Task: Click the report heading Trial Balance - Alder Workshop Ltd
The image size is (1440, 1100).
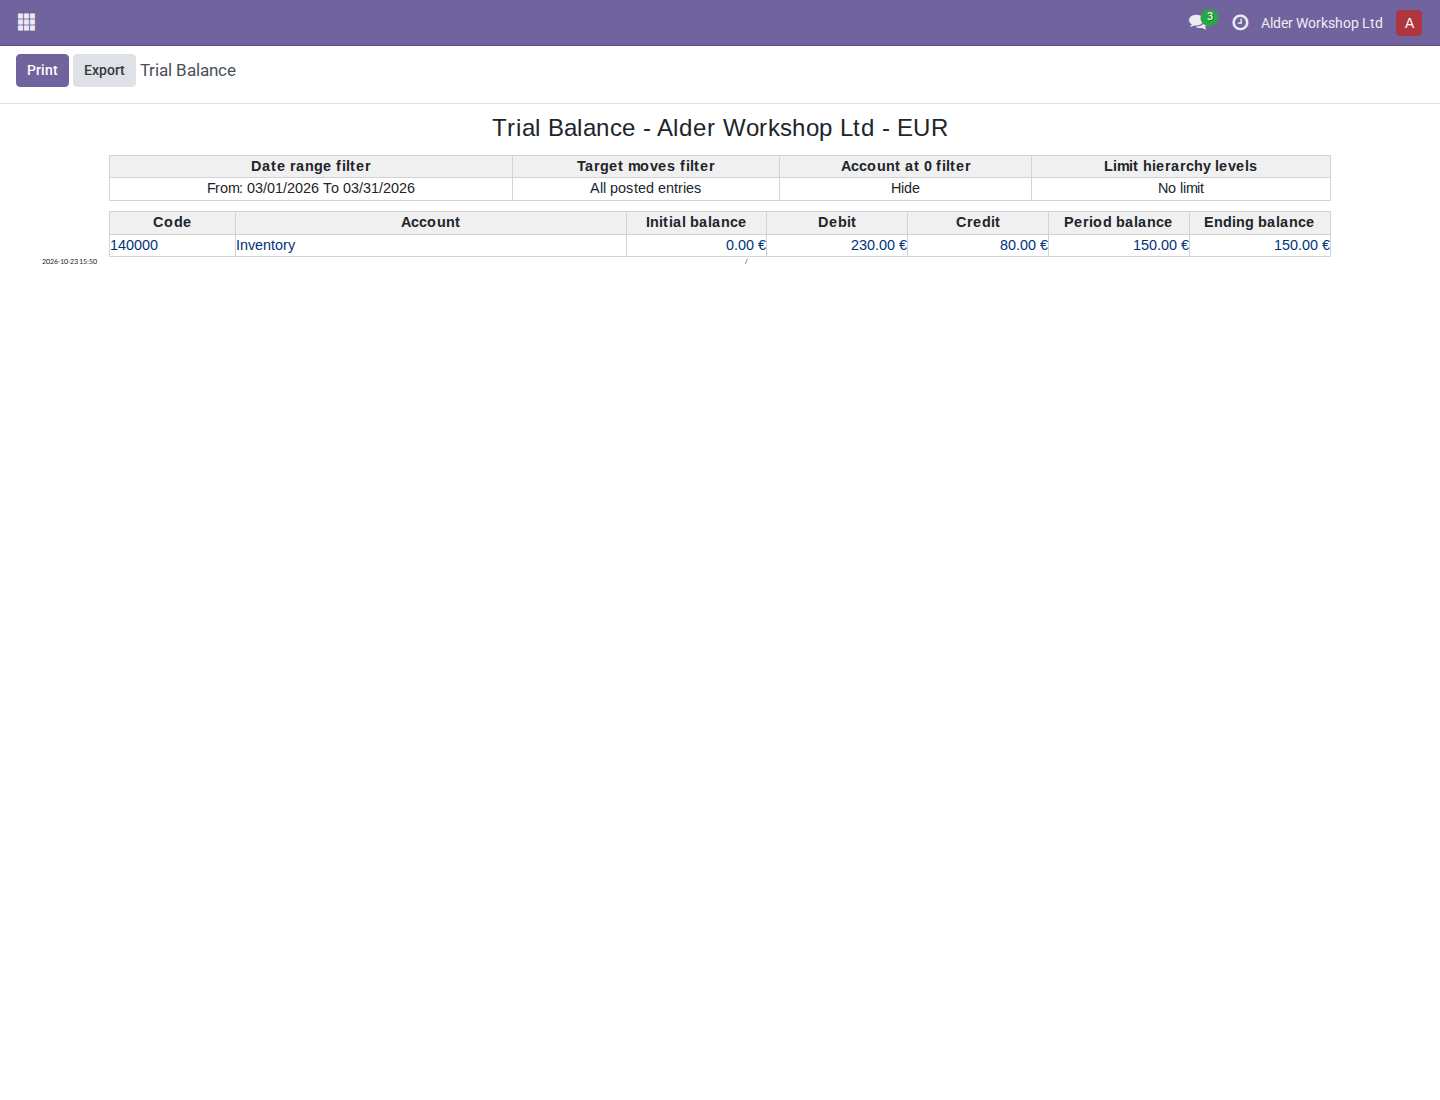Action: tap(720, 128)
